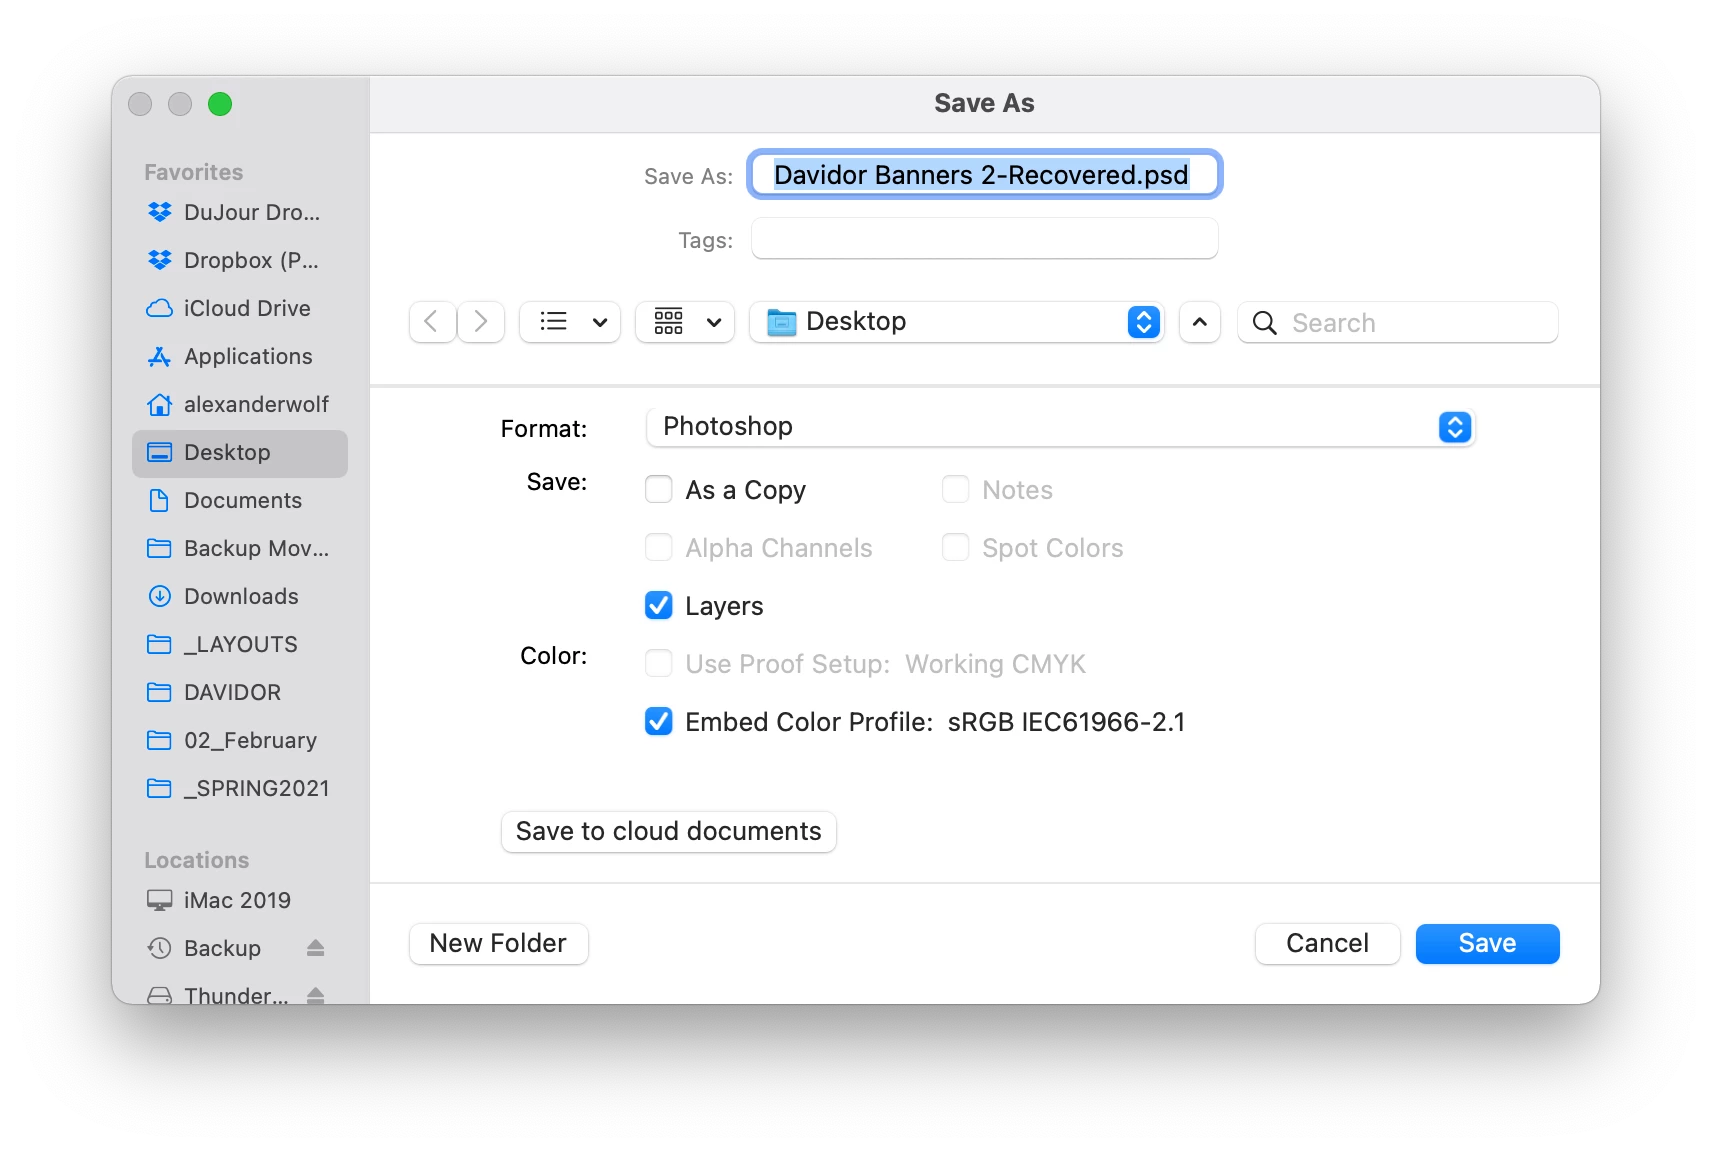This screenshot has height=1152, width=1712.
Task: Click the iMac 2019 computer icon
Action: coord(159,900)
